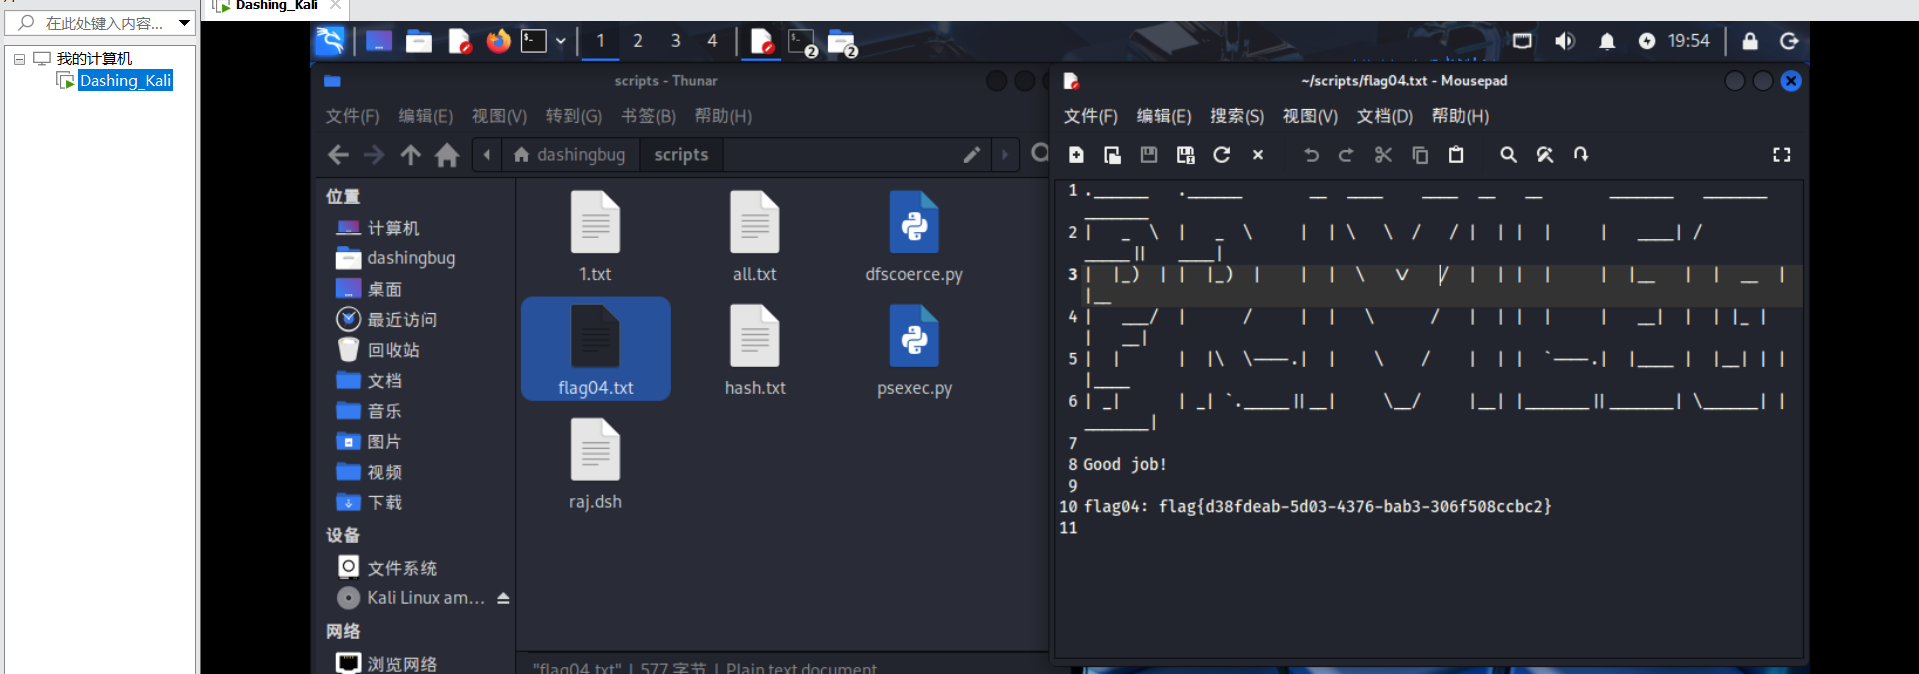The height and width of the screenshot is (674, 1919).
Task: Click the reload file icon in Mousepad
Action: [1221, 155]
